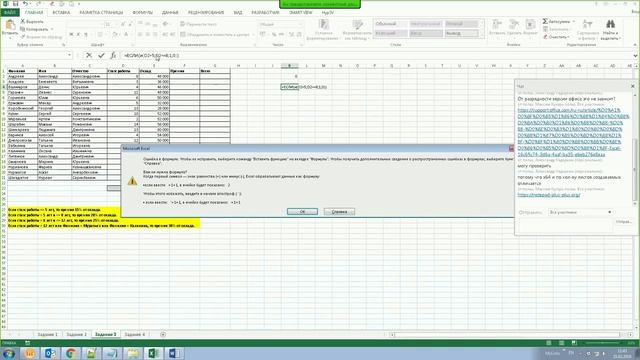Toggle Wrap Text (Перенести текст)

(x=199, y=24)
